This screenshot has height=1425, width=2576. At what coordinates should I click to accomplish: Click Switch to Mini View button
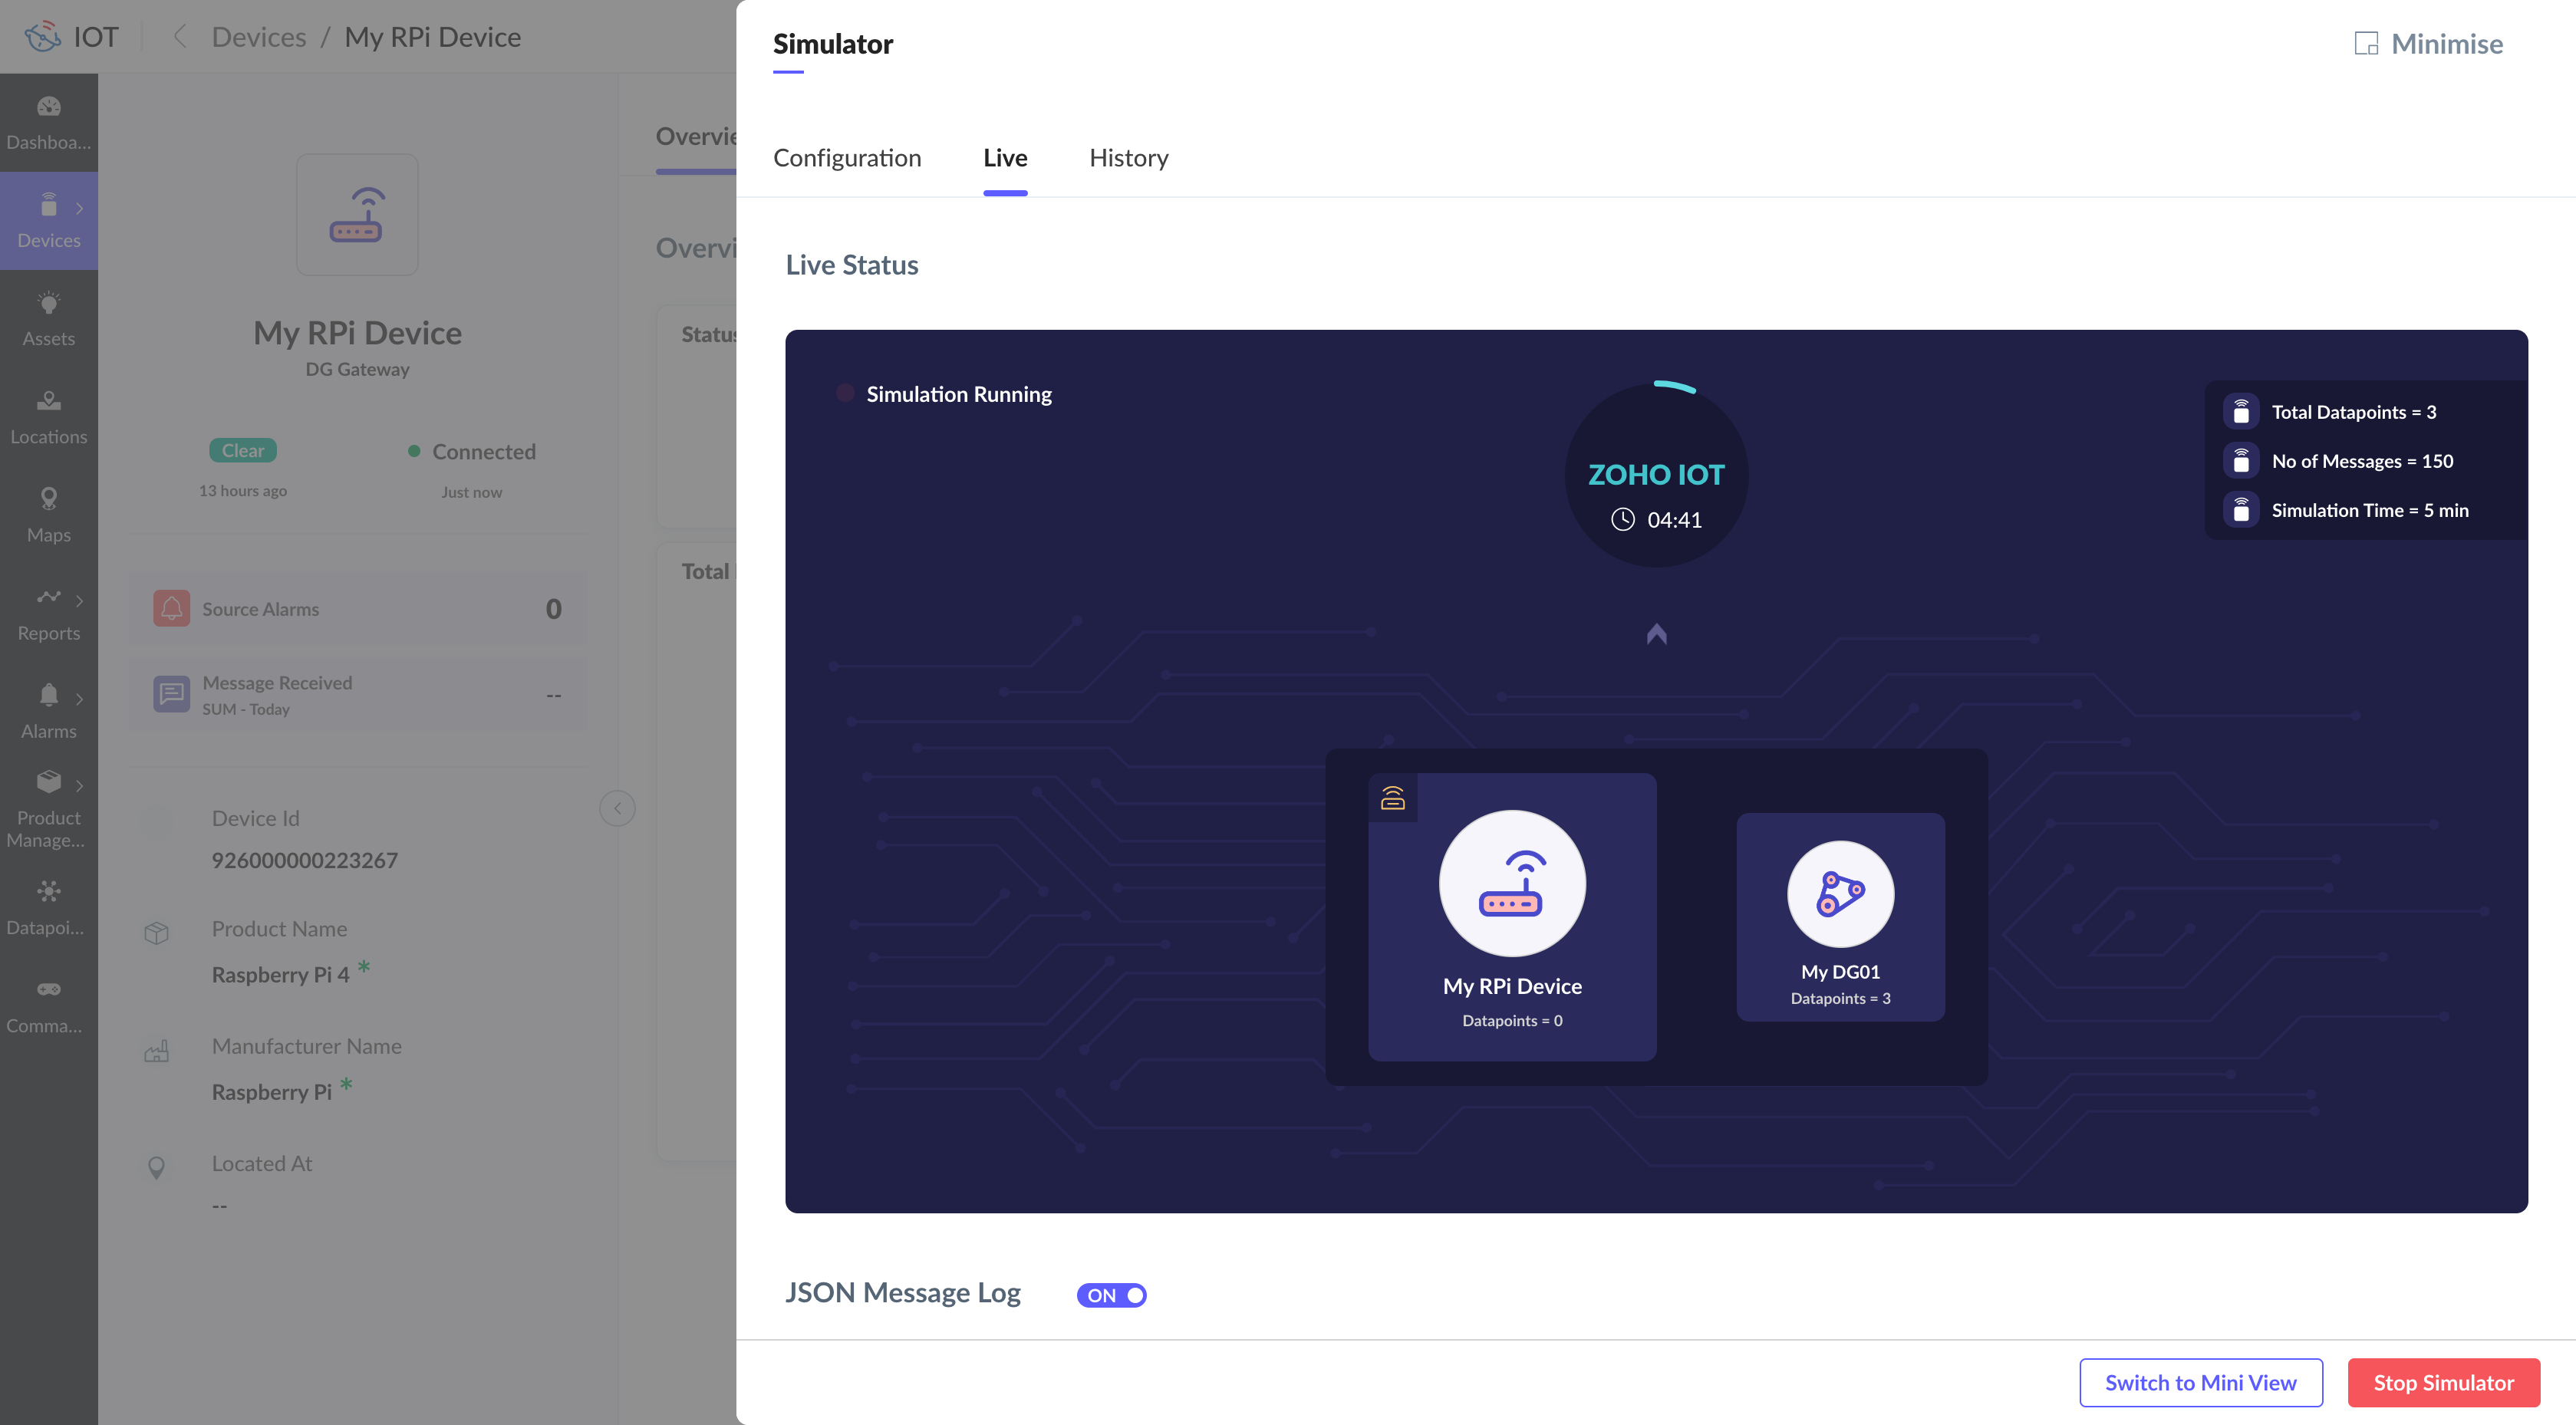(x=2200, y=1383)
